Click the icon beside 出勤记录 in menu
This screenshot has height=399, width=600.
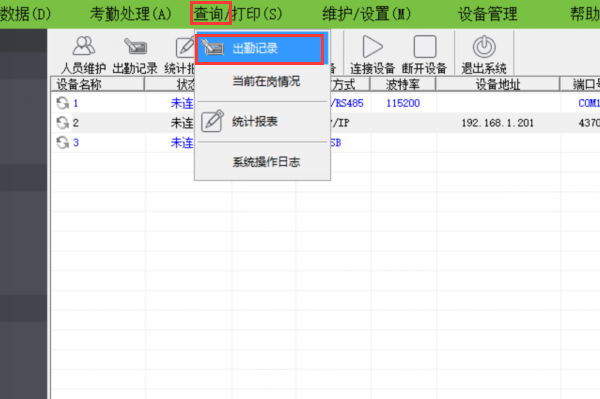point(212,47)
